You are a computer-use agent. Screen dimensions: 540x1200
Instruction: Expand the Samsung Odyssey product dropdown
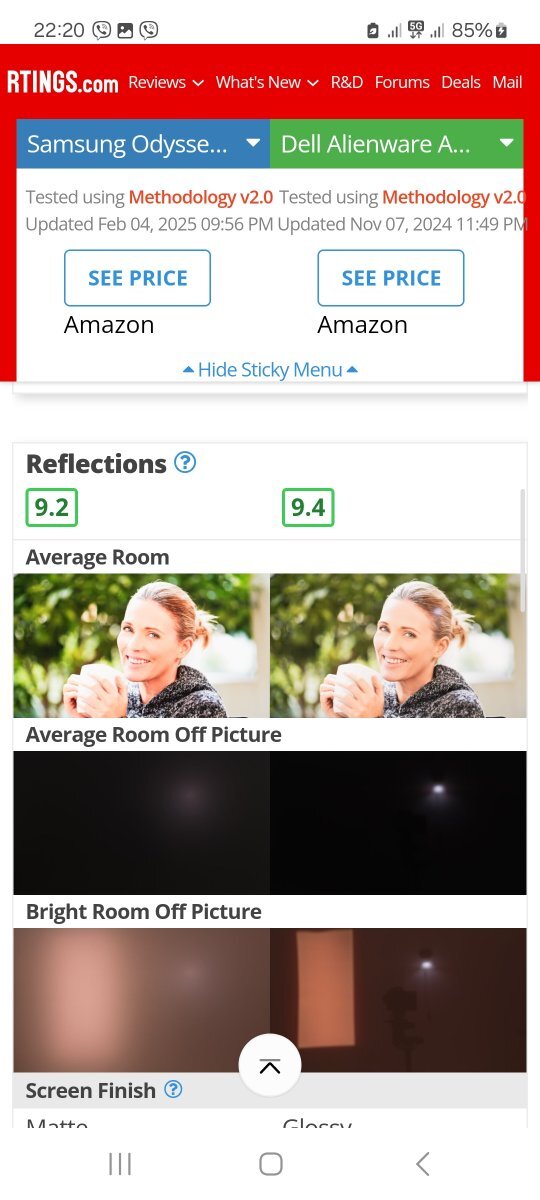click(143, 144)
